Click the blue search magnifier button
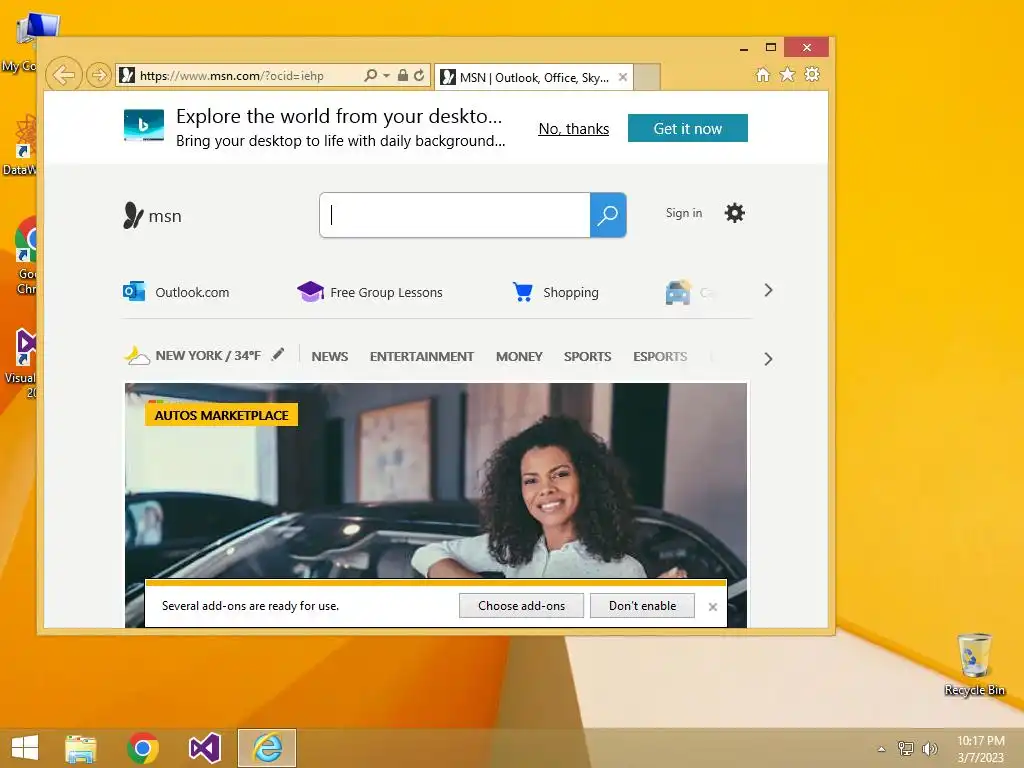Viewport: 1024px width, 768px height. (x=608, y=215)
